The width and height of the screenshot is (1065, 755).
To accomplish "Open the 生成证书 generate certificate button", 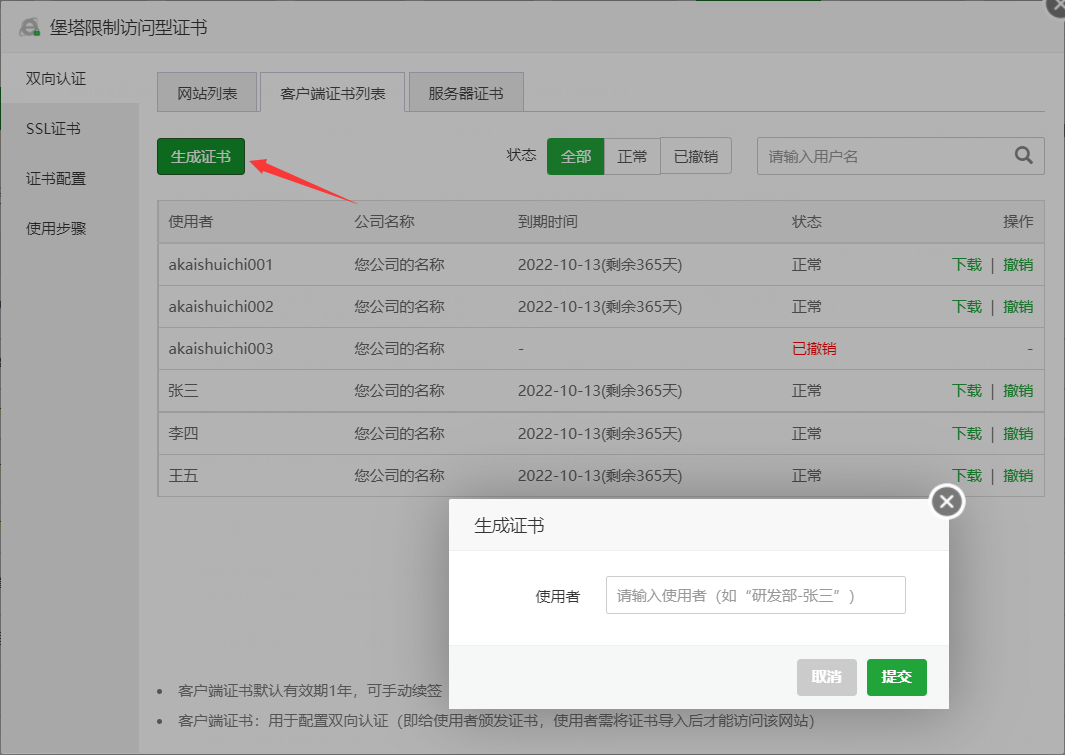I will tap(200, 156).
